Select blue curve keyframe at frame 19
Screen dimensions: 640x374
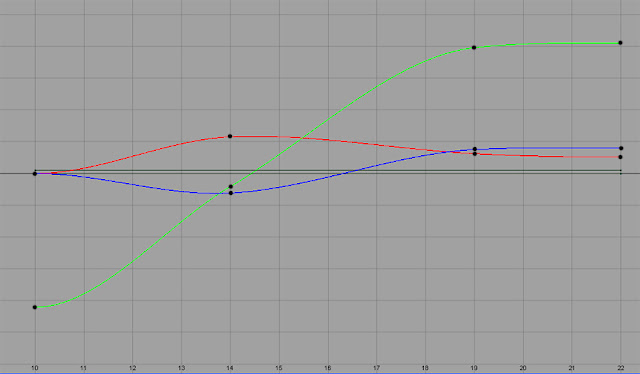click(x=475, y=149)
